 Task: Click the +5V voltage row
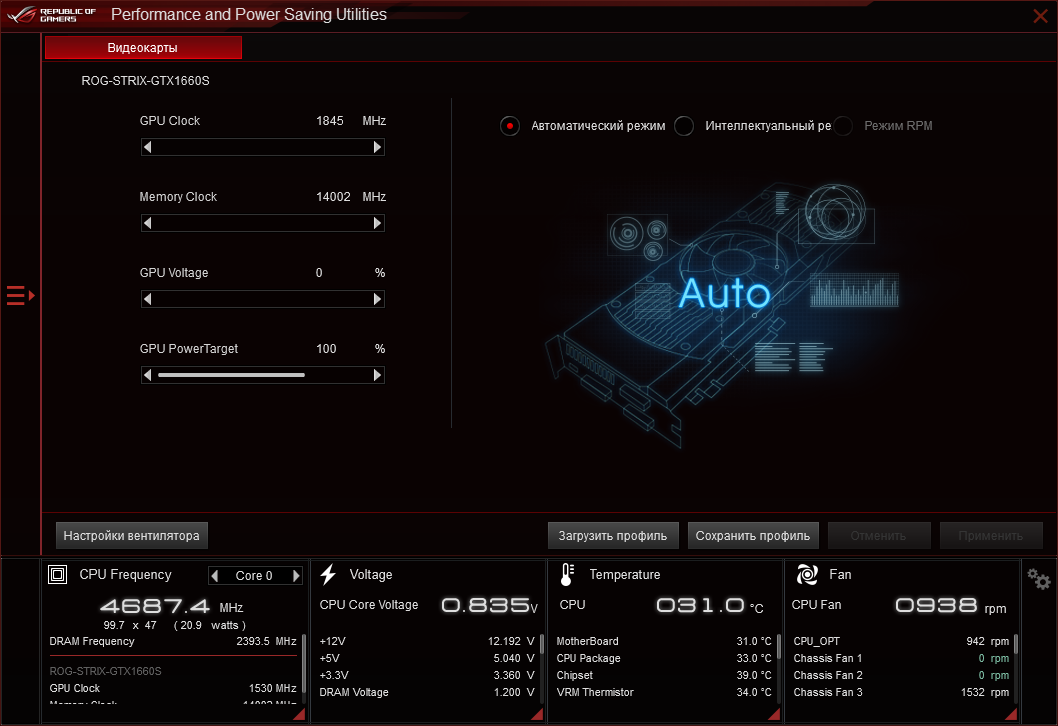point(427,659)
